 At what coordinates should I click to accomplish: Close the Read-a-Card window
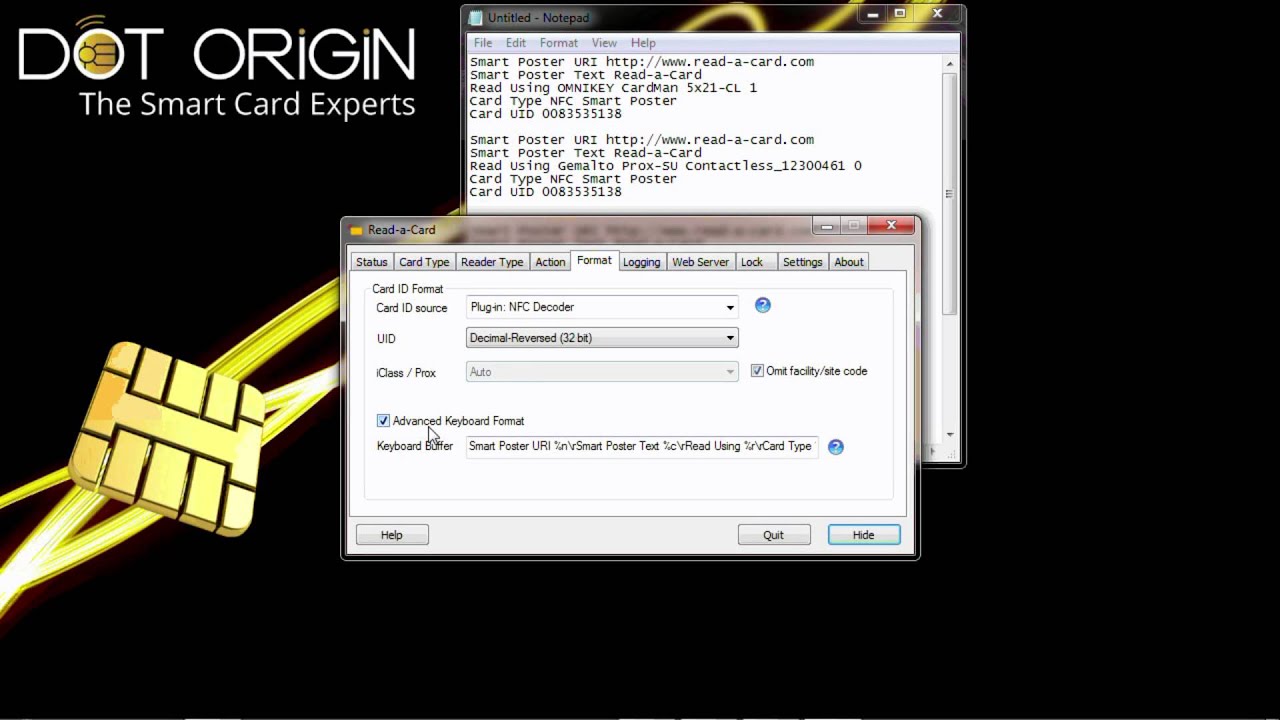891,227
